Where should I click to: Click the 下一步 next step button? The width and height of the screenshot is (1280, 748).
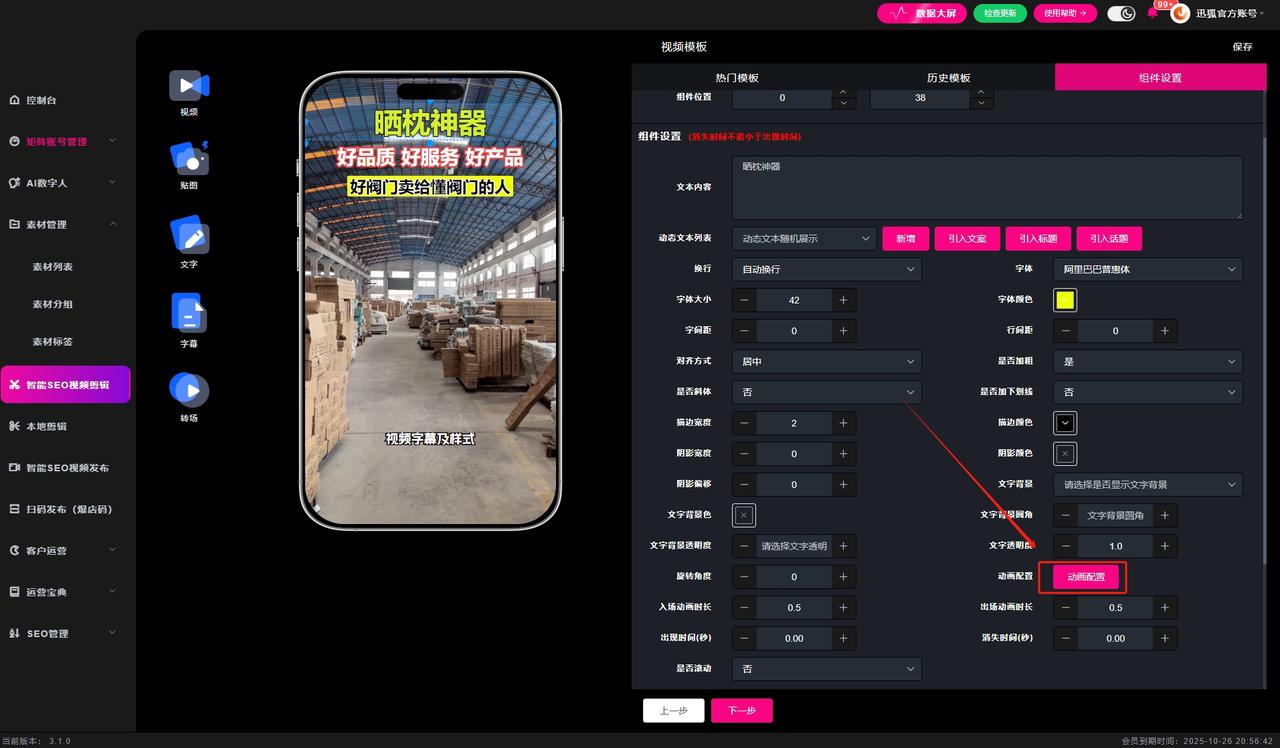point(741,710)
